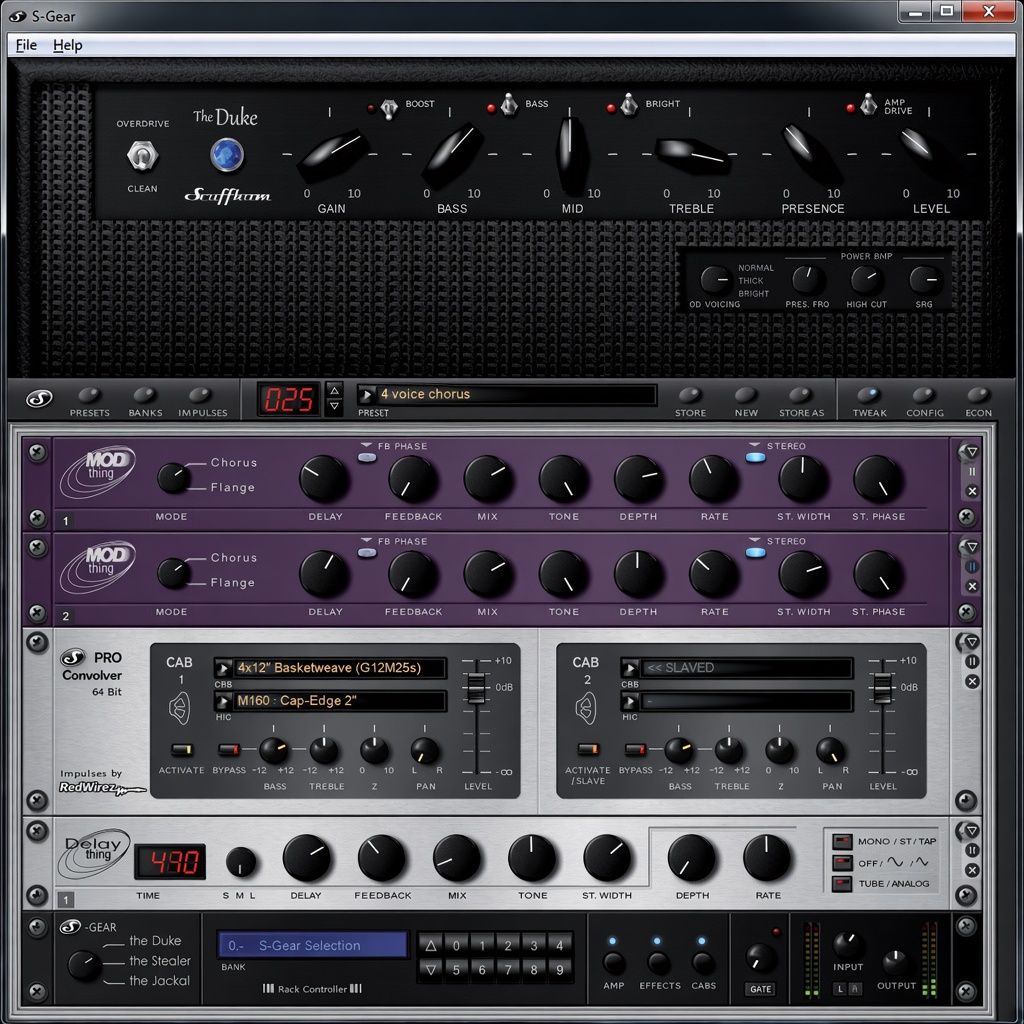
Task: Expand the Mod Thing 2 module menu triangle
Action: point(972,547)
